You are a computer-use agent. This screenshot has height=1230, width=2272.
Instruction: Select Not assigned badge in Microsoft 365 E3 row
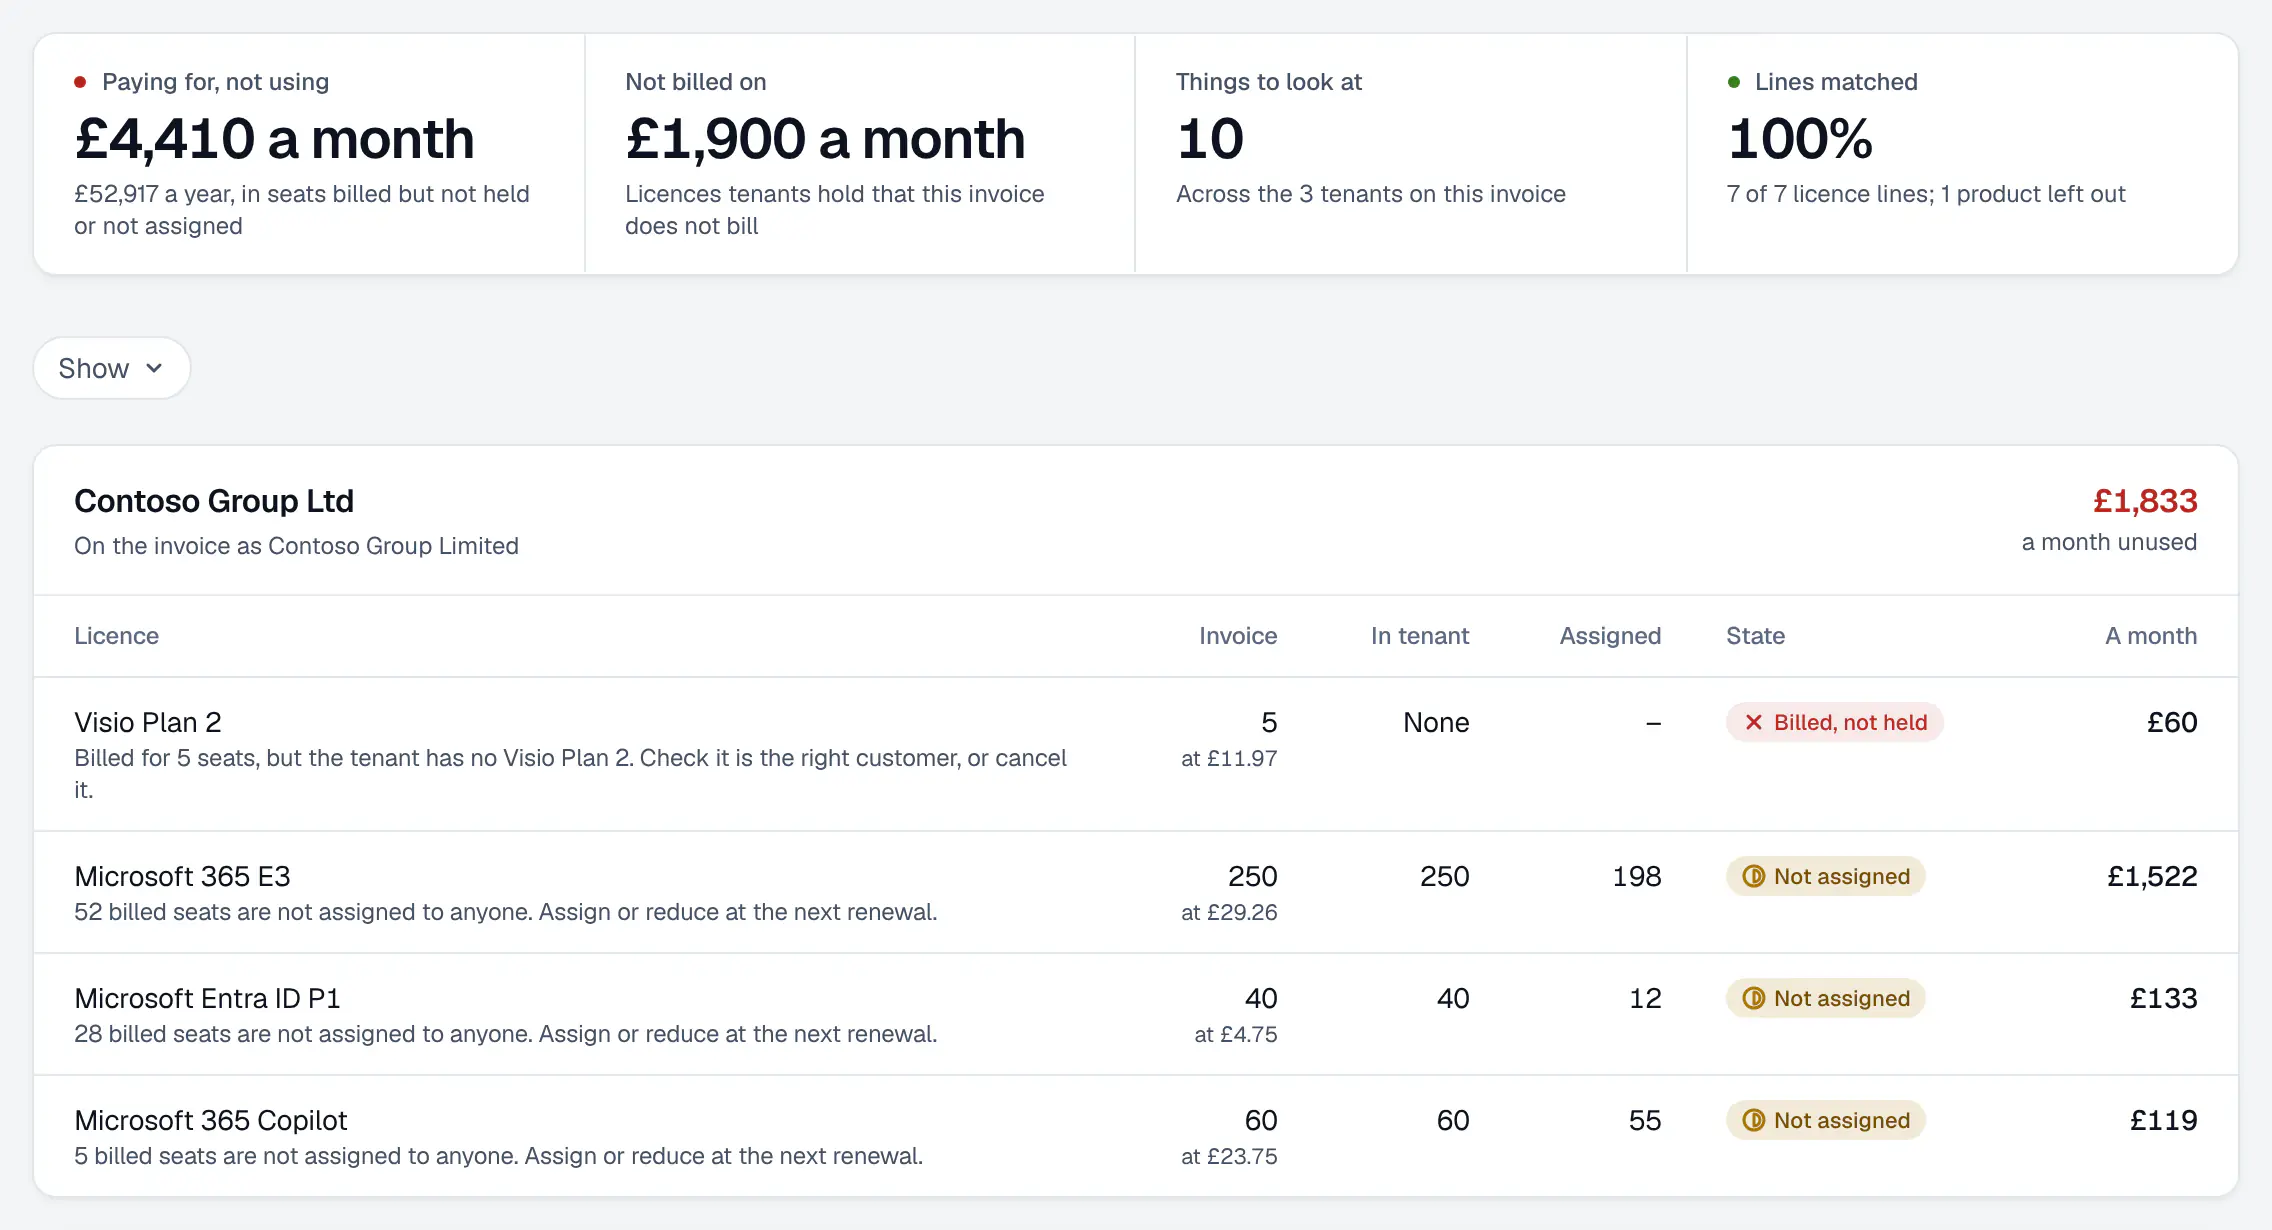pyautogui.click(x=1825, y=876)
